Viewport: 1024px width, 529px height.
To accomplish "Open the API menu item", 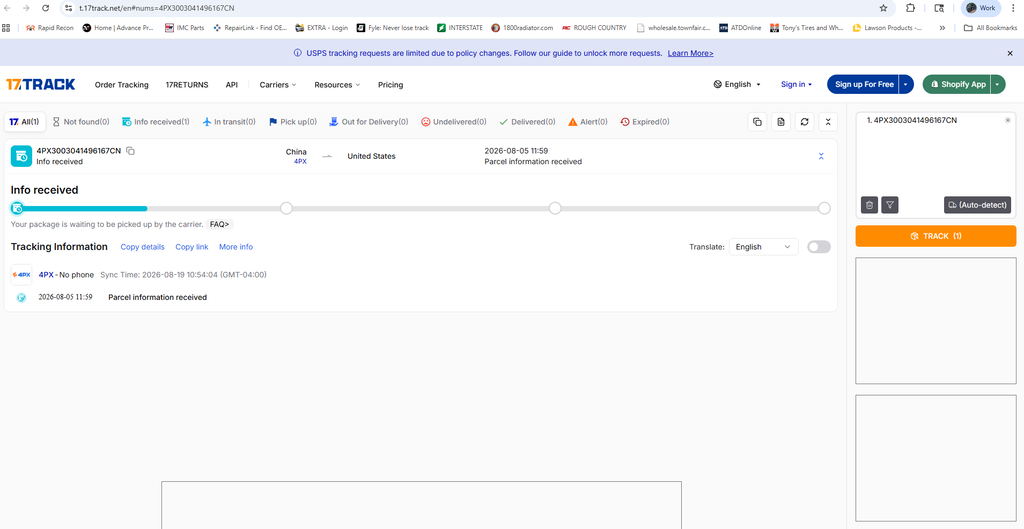I will tap(232, 85).
